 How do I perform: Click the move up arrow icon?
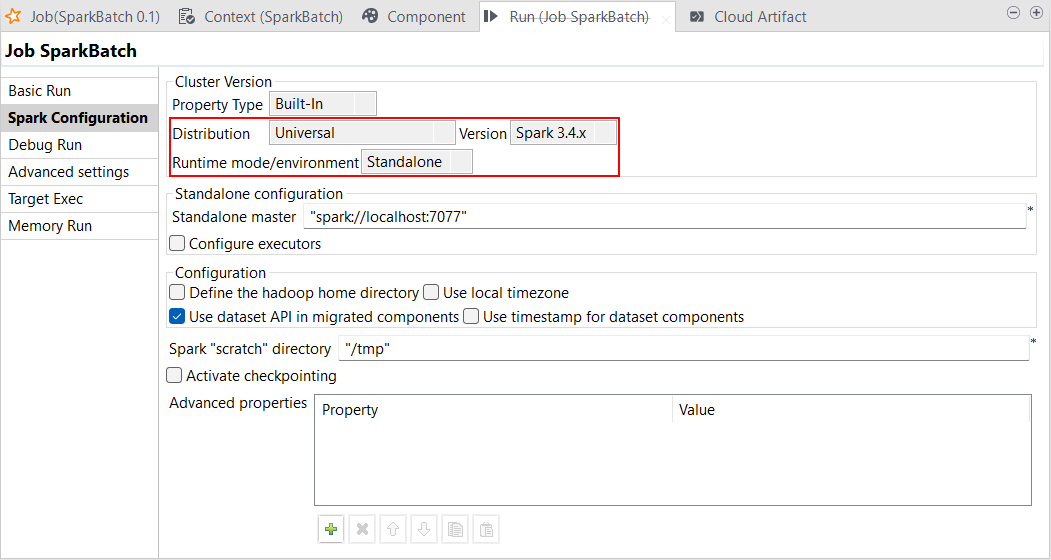click(x=393, y=529)
